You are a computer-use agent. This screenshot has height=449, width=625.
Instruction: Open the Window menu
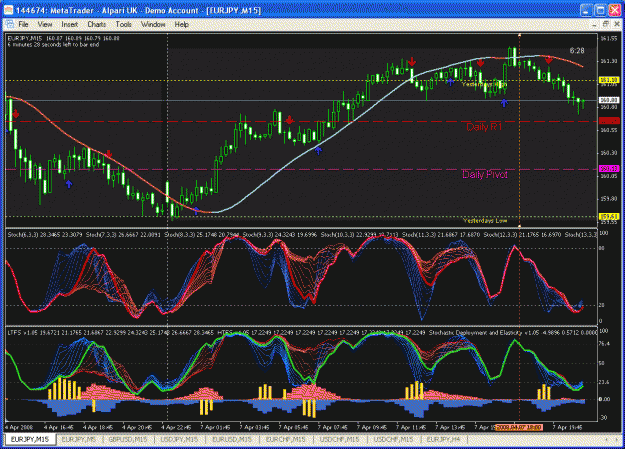tap(153, 24)
